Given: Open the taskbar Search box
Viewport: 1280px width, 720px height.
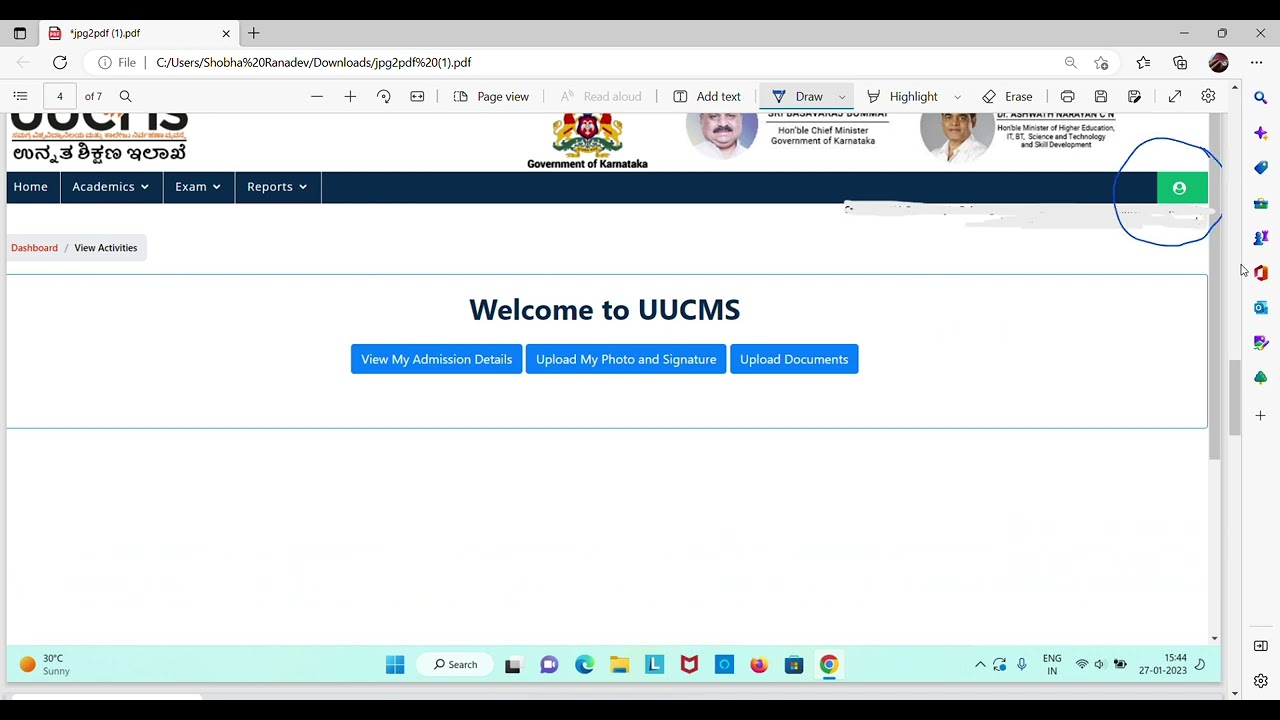Looking at the screenshot, I should click(456, 665).
